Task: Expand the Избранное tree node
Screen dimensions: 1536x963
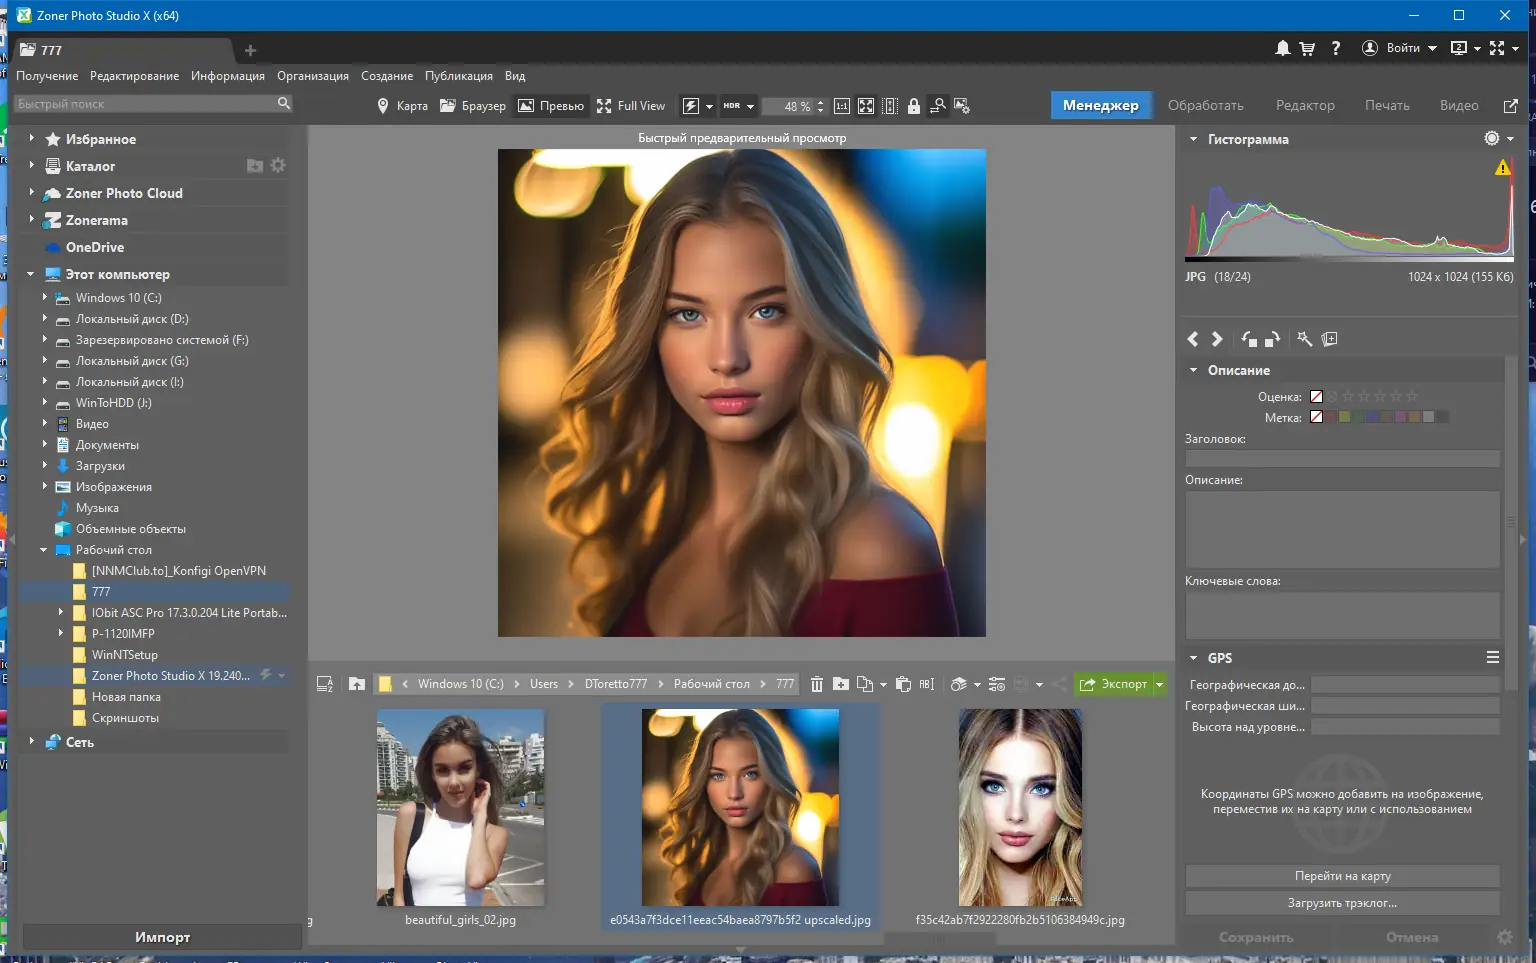Action: coord(31,139)
